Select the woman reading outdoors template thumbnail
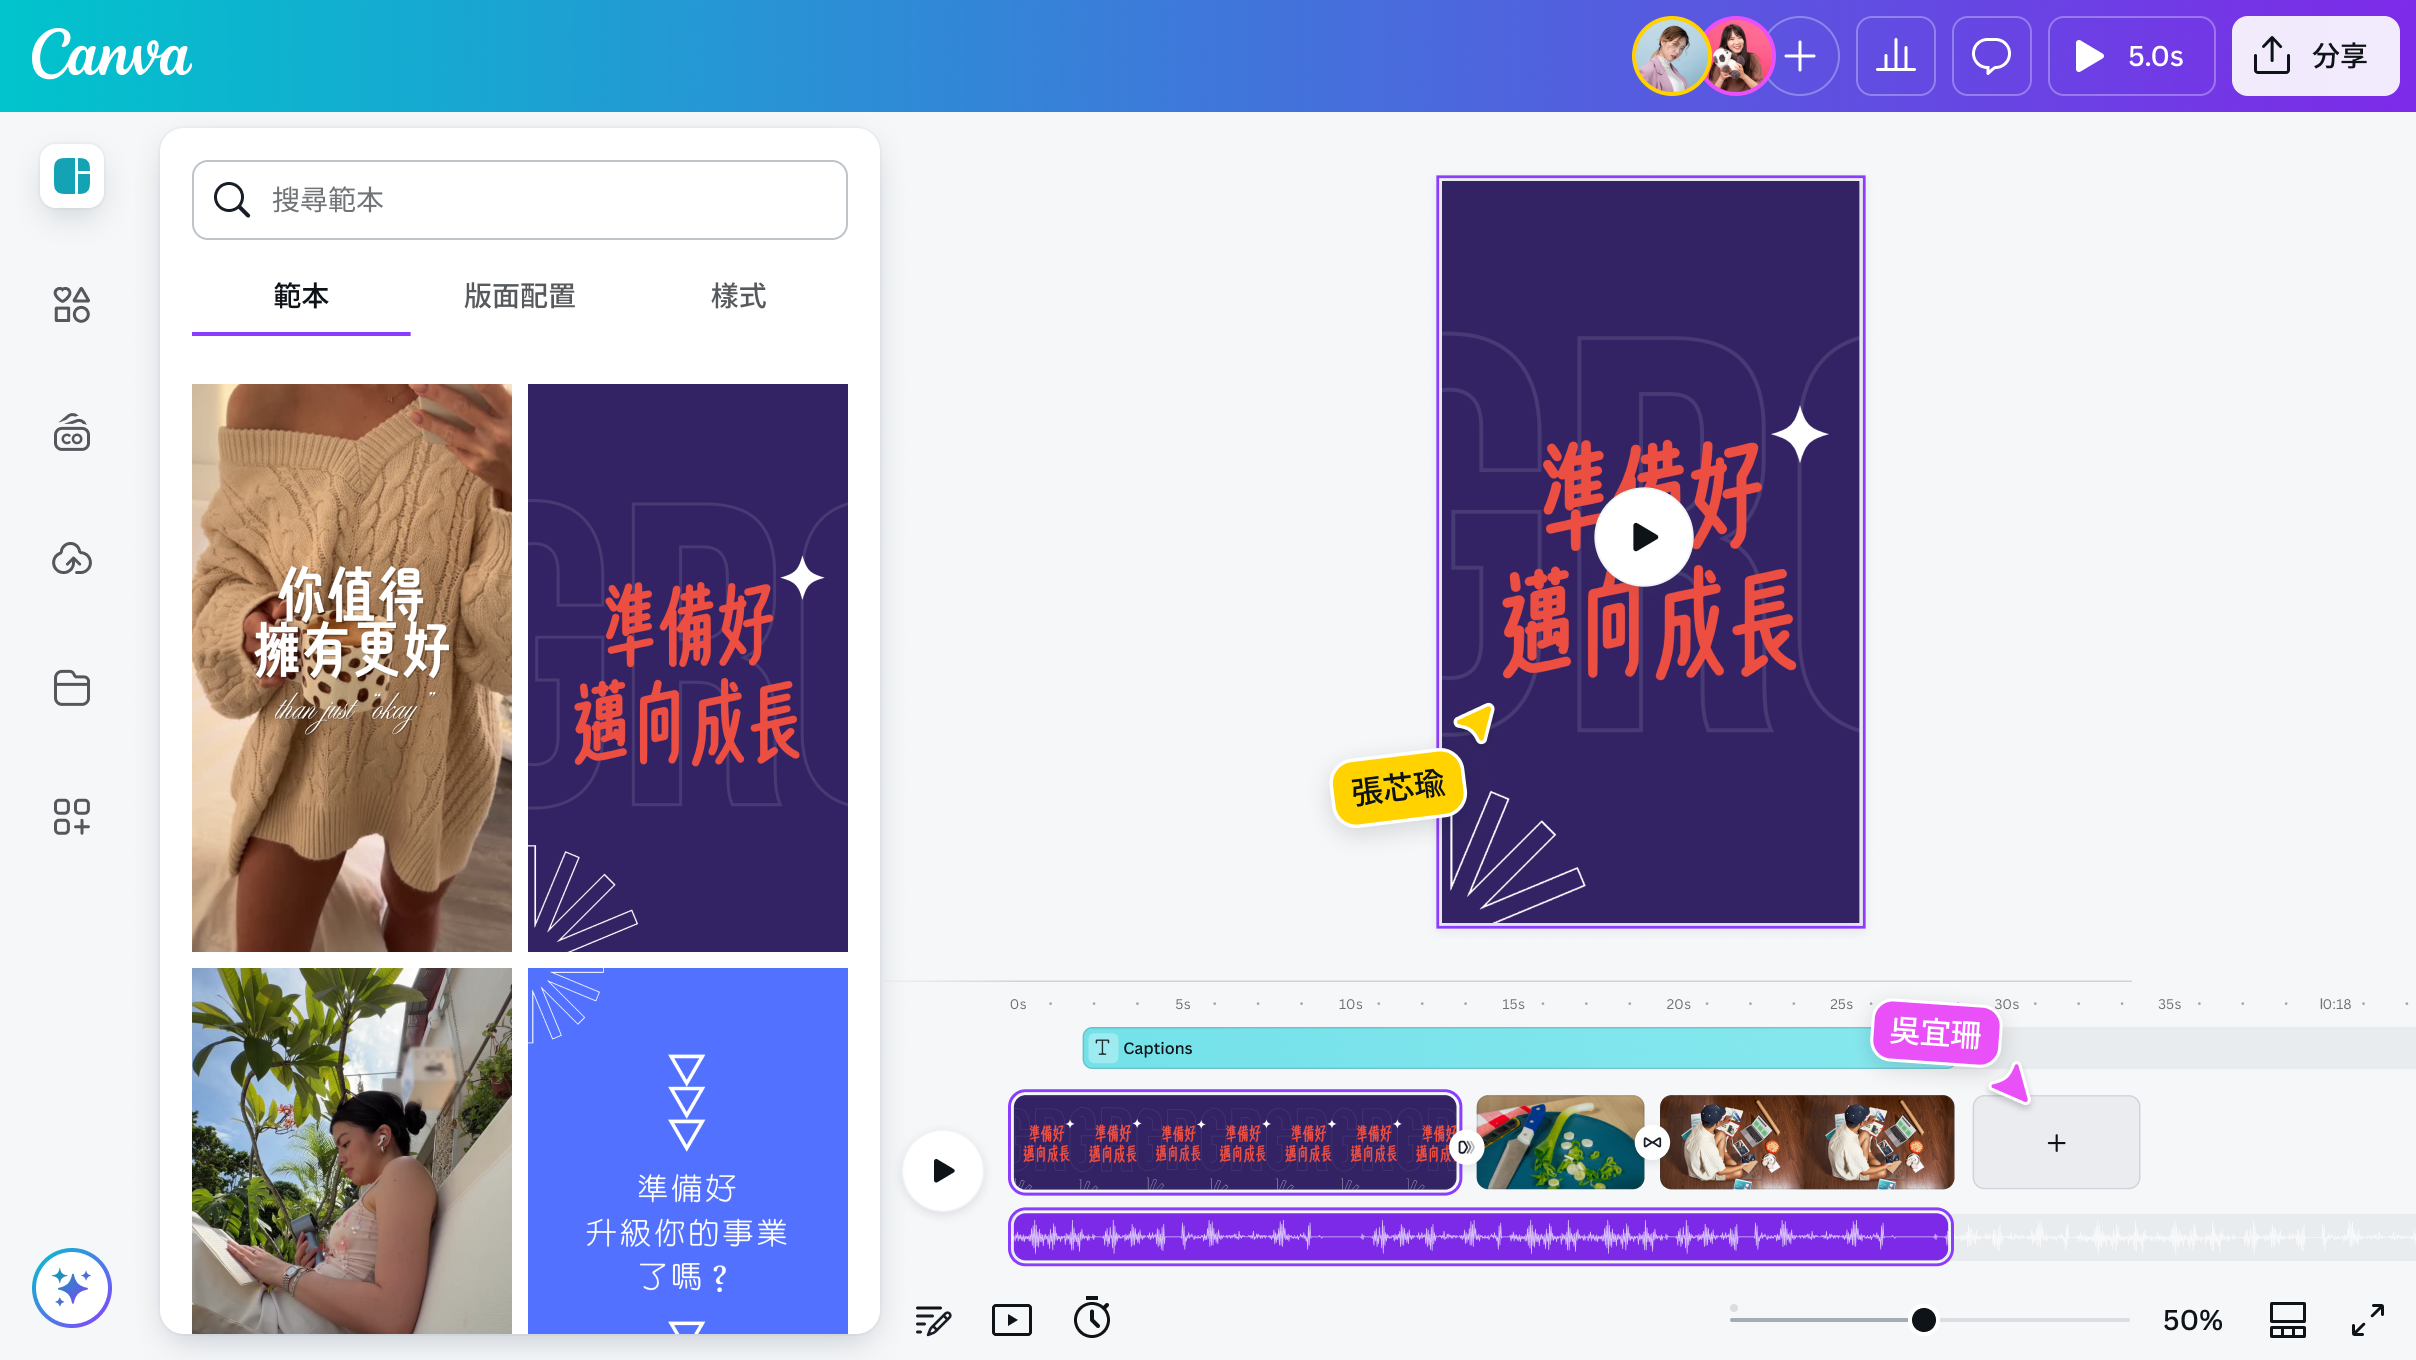The image size is (2416, 1360). pos(352,1150)
